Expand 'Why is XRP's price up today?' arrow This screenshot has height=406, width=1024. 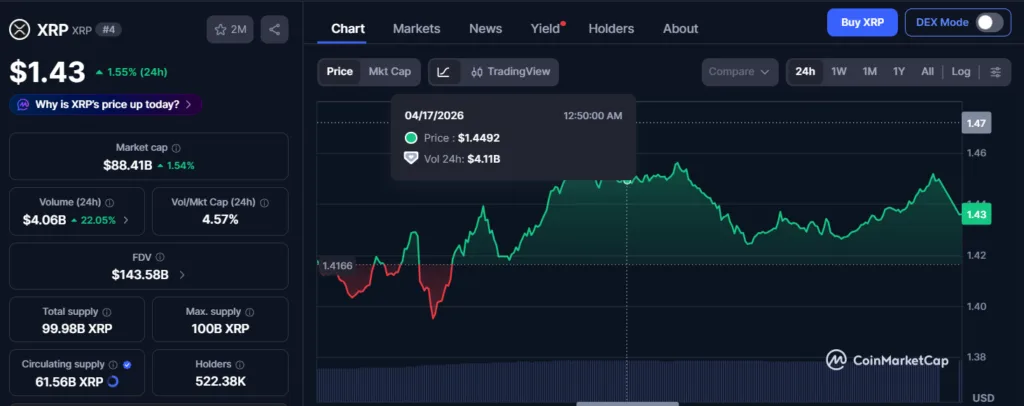coord(189,104)
